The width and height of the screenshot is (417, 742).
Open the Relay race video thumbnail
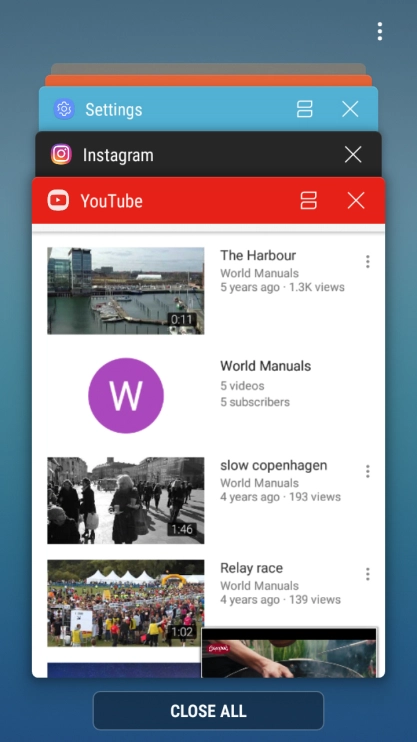126,603
